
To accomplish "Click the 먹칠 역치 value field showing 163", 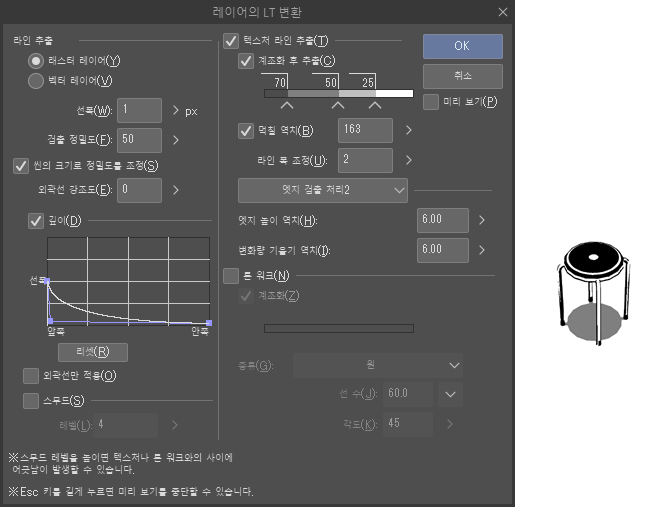I will tap(364, 130).
